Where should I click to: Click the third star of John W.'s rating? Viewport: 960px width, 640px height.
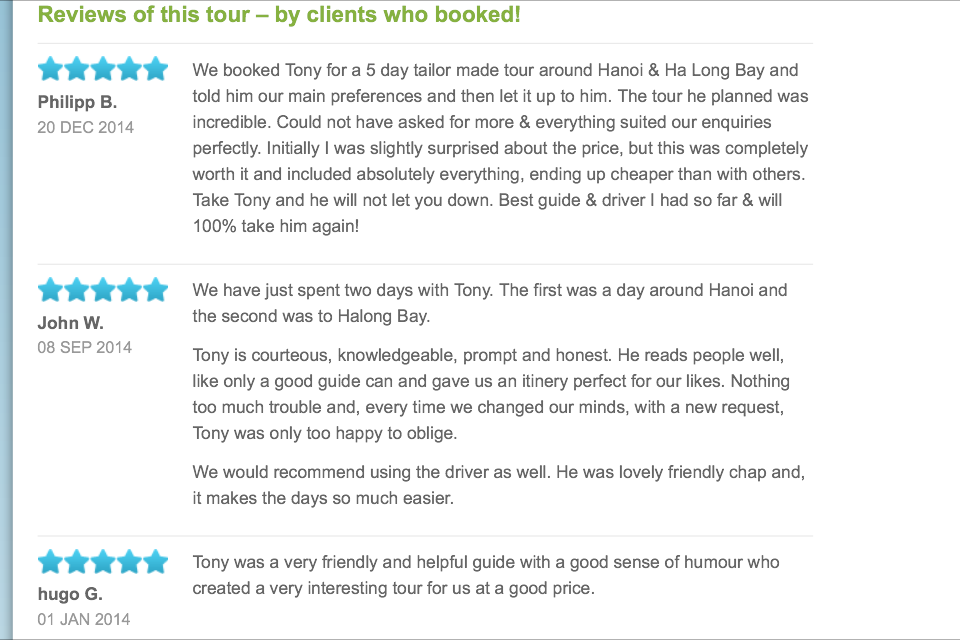[103, 290]
